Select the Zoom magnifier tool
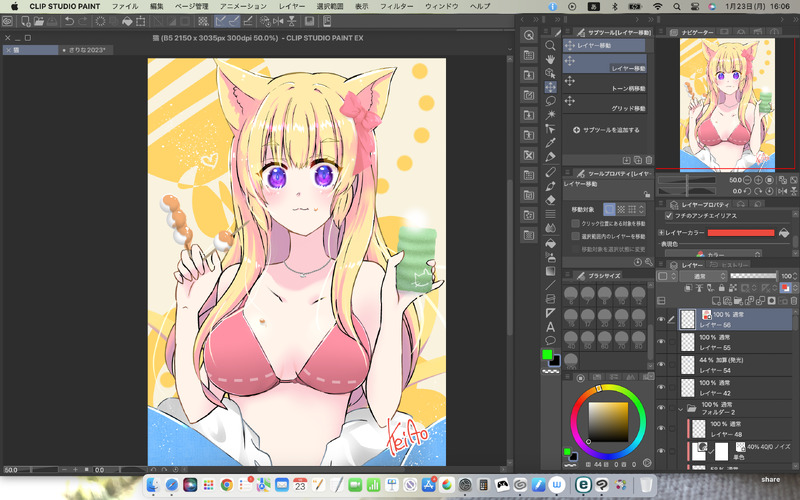The height and width of the screenshot is (500, 800). coord(550,45)
